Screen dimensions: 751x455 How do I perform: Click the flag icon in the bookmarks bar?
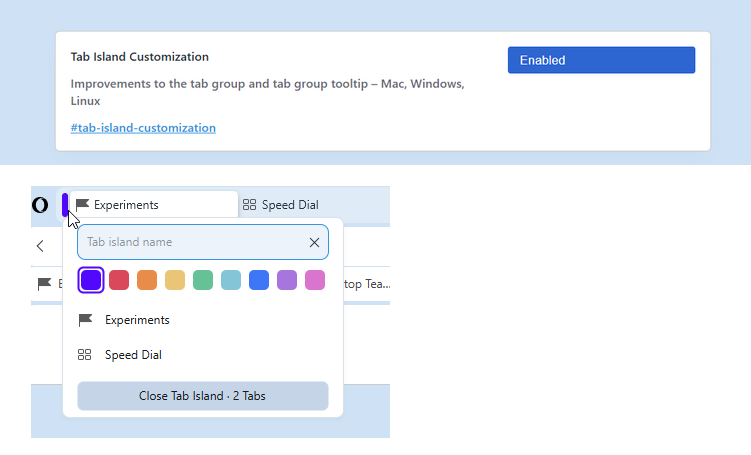44,284
